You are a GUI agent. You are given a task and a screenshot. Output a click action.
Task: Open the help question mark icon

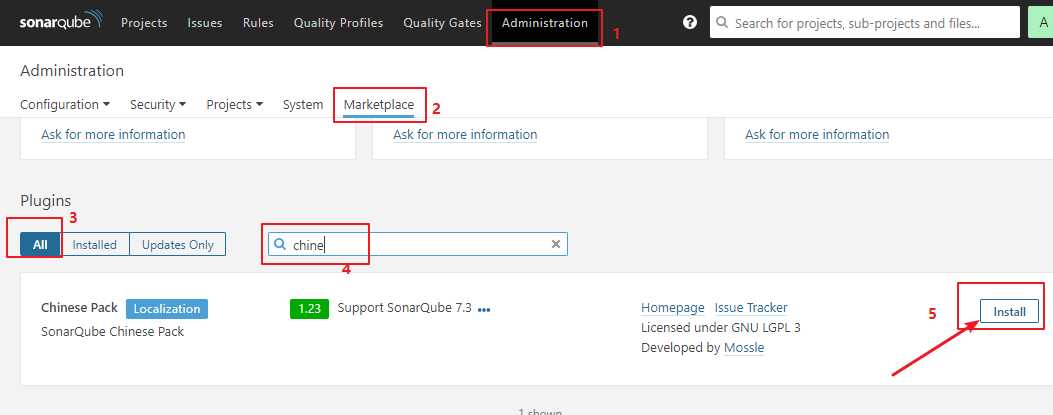coord(690,23)
